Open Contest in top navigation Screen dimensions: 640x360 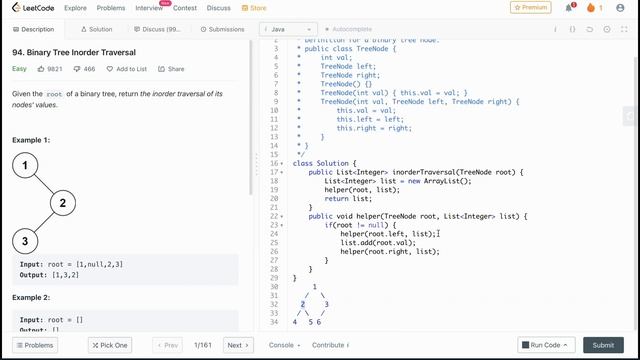click(185, 8)
